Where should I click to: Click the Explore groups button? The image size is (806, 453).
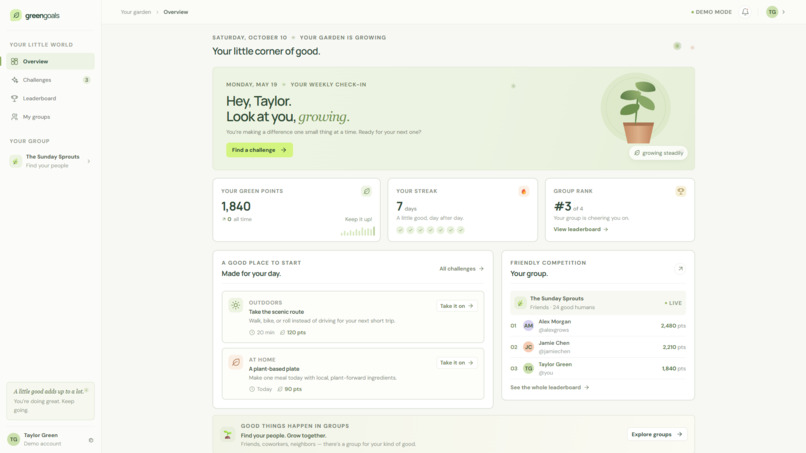click(x=657, y=434)
